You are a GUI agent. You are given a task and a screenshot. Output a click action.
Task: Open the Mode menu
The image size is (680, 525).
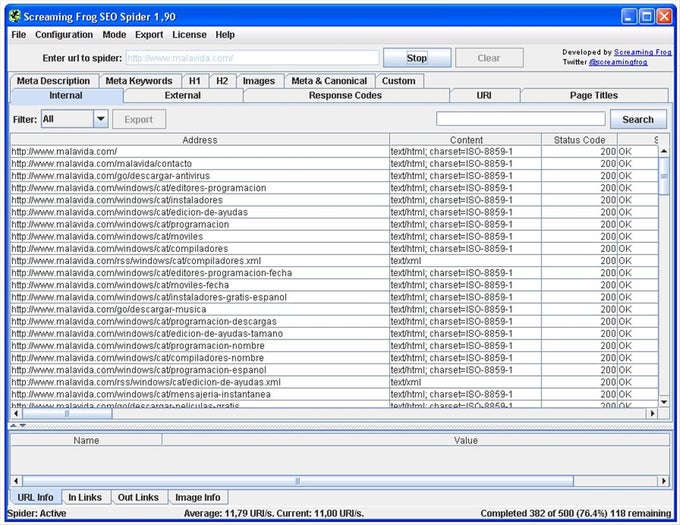114,35
